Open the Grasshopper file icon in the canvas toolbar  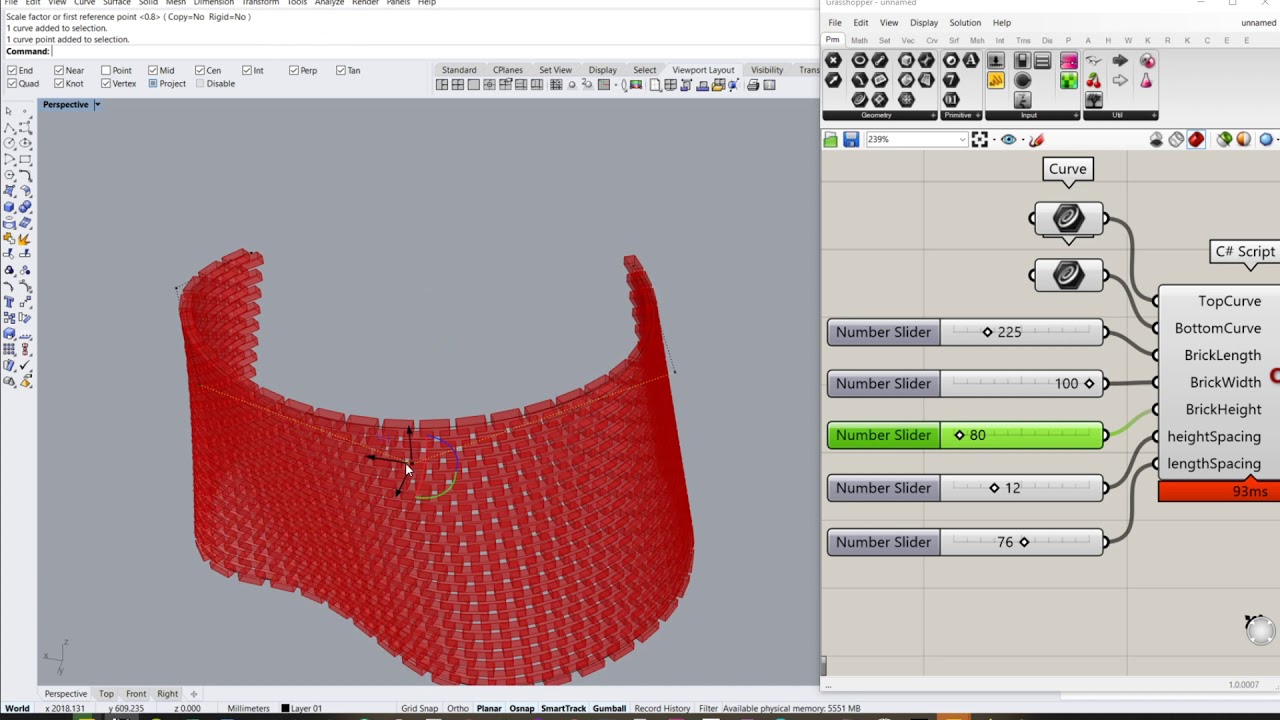coord(830,140)
